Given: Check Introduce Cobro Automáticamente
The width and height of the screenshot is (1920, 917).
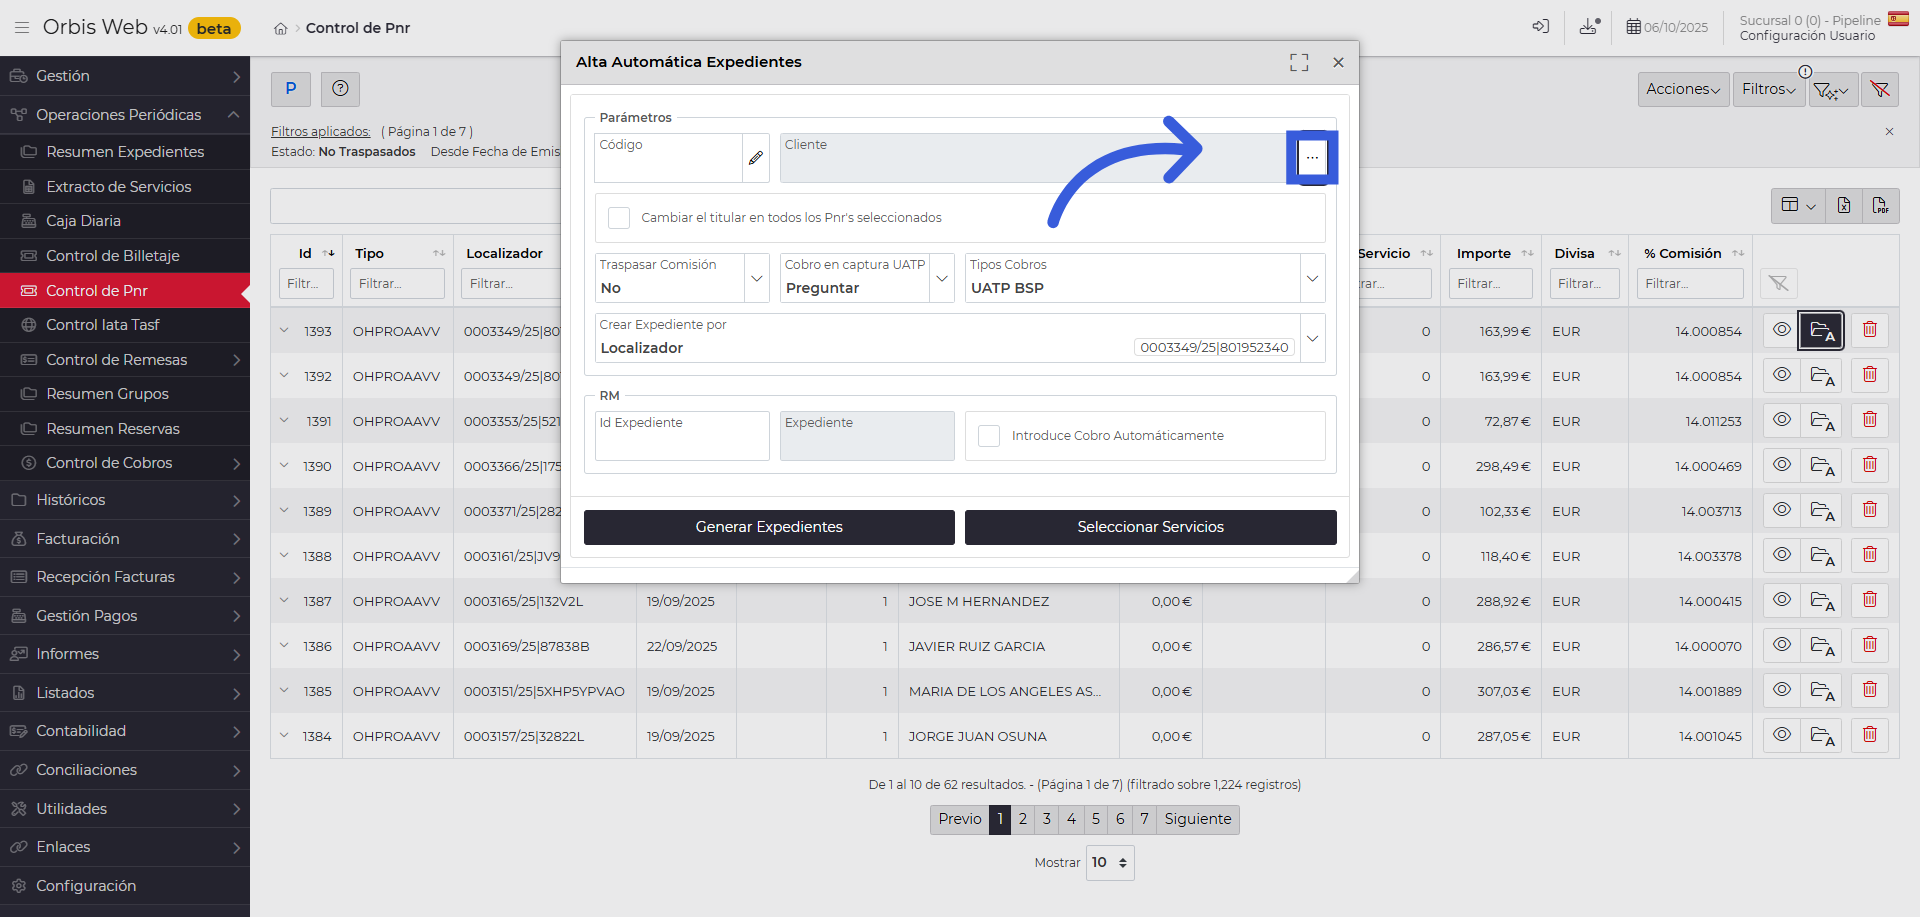Looking at the screenshot, I should [x=989, y=435].
